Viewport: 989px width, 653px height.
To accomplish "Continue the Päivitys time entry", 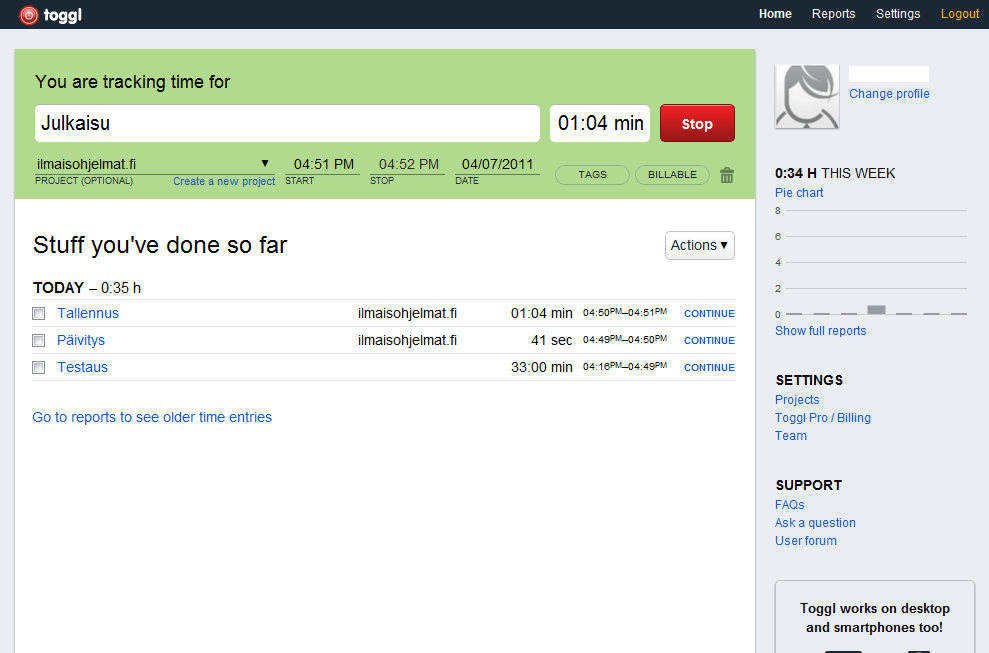I will 710,341.
